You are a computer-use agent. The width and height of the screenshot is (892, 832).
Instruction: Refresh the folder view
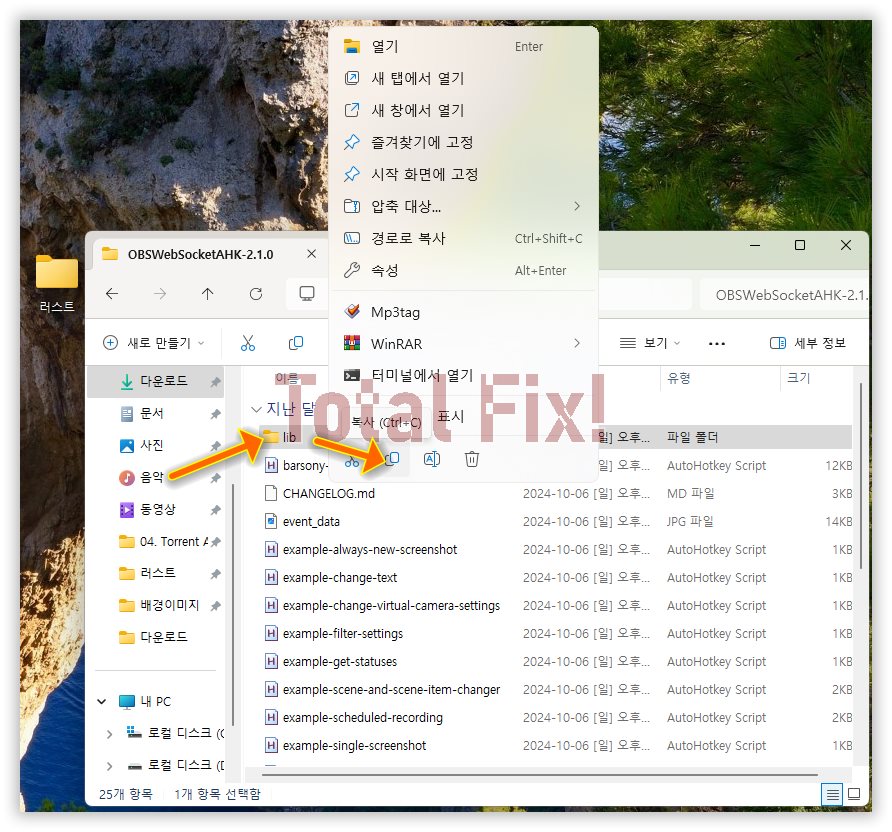click(256, 293)
